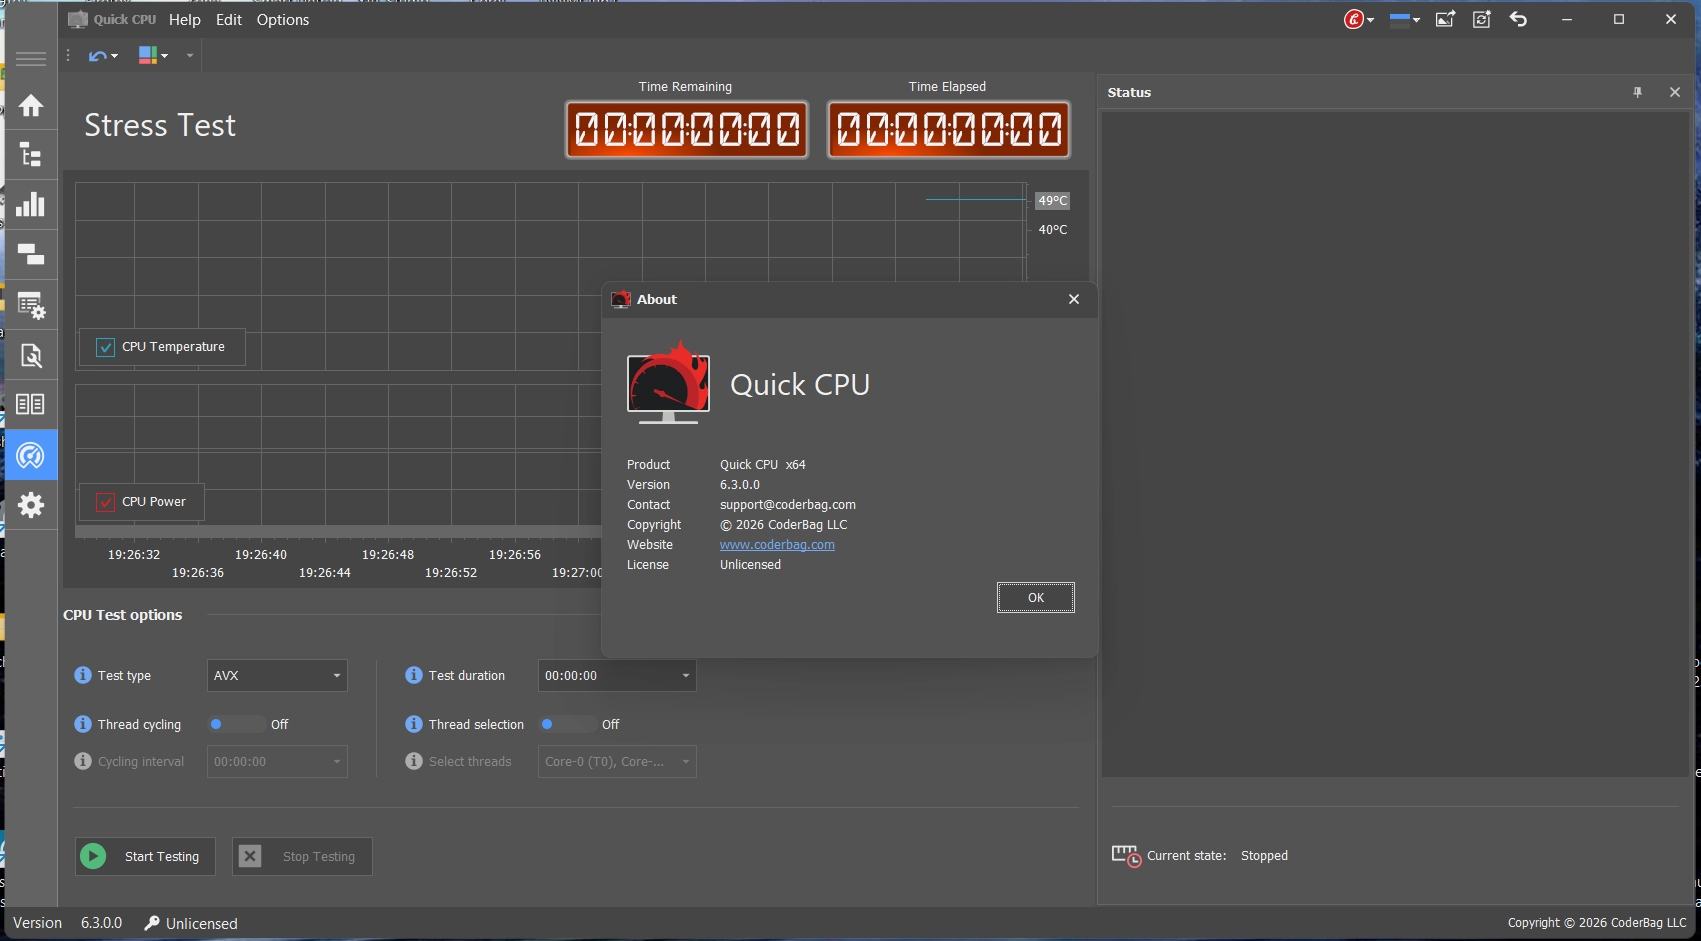1701x941 pixels.
Task: Click the image export icon in title bar
Action: 1445,19
